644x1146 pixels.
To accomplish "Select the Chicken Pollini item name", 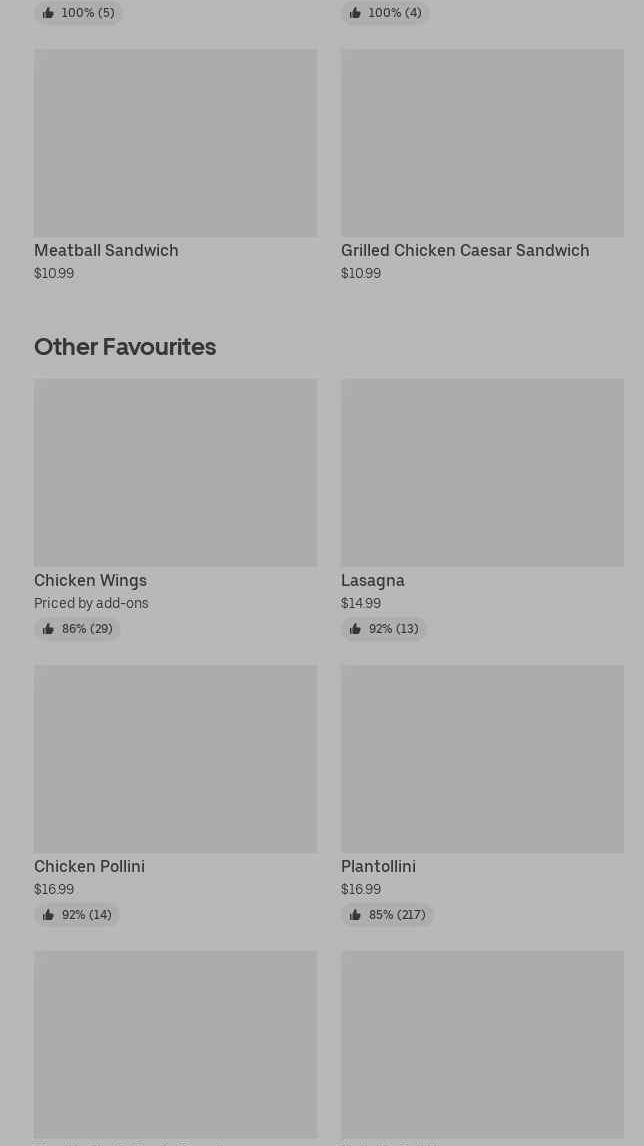I will tap(89, 866).
